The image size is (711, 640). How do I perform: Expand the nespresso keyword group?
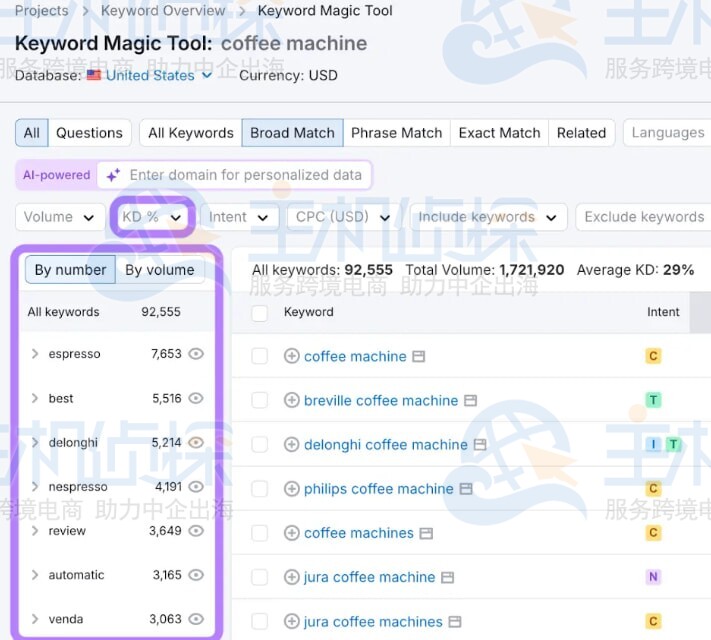tap(35, 487)
